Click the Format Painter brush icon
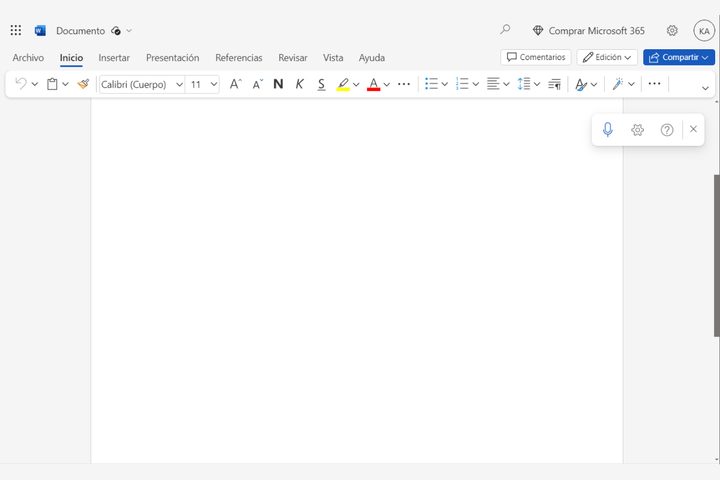The image size is (720, 480). coord(83,84)
